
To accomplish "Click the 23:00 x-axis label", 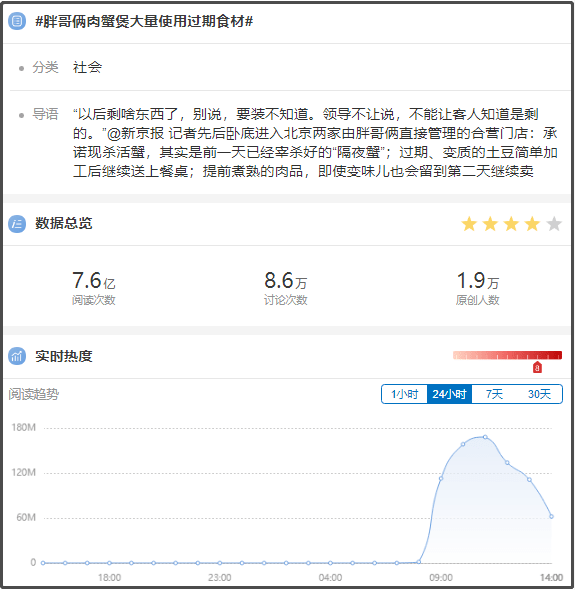I will [x=220, y=578].
